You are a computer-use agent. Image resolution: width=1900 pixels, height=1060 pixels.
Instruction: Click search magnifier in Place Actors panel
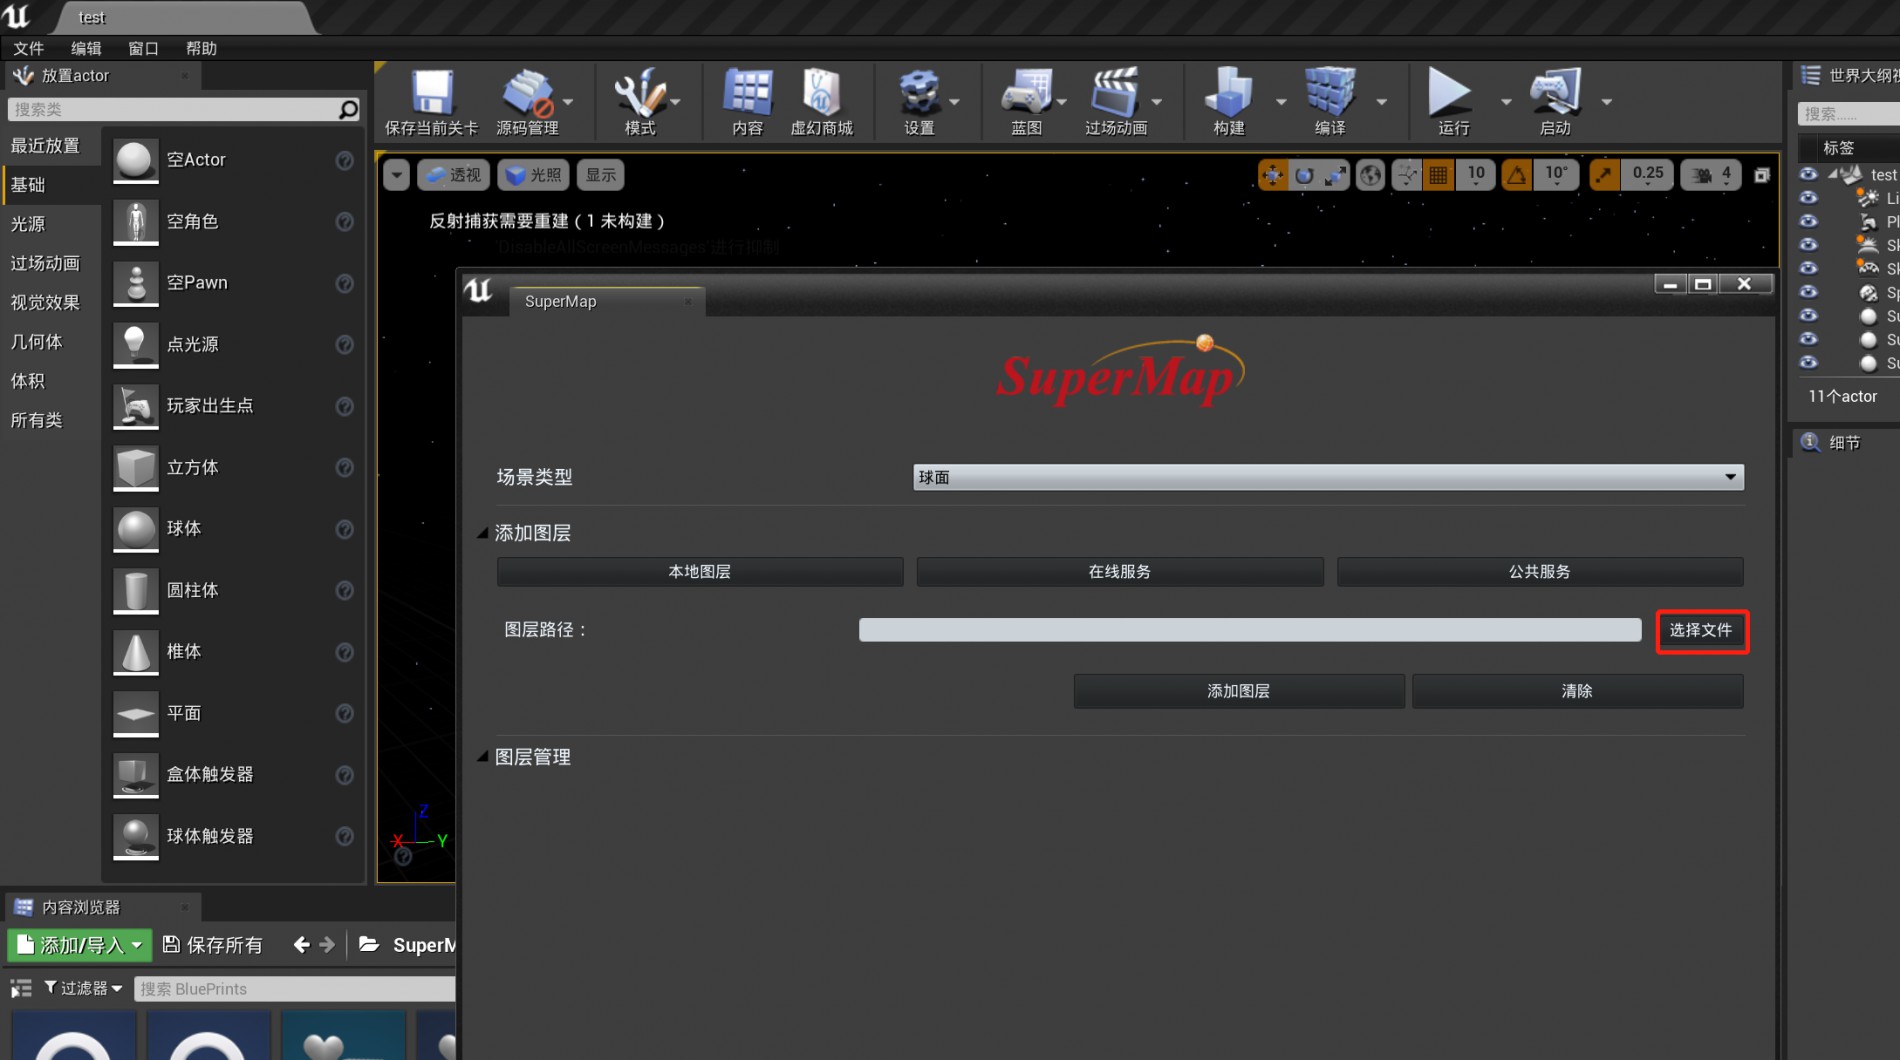point(348,109)
